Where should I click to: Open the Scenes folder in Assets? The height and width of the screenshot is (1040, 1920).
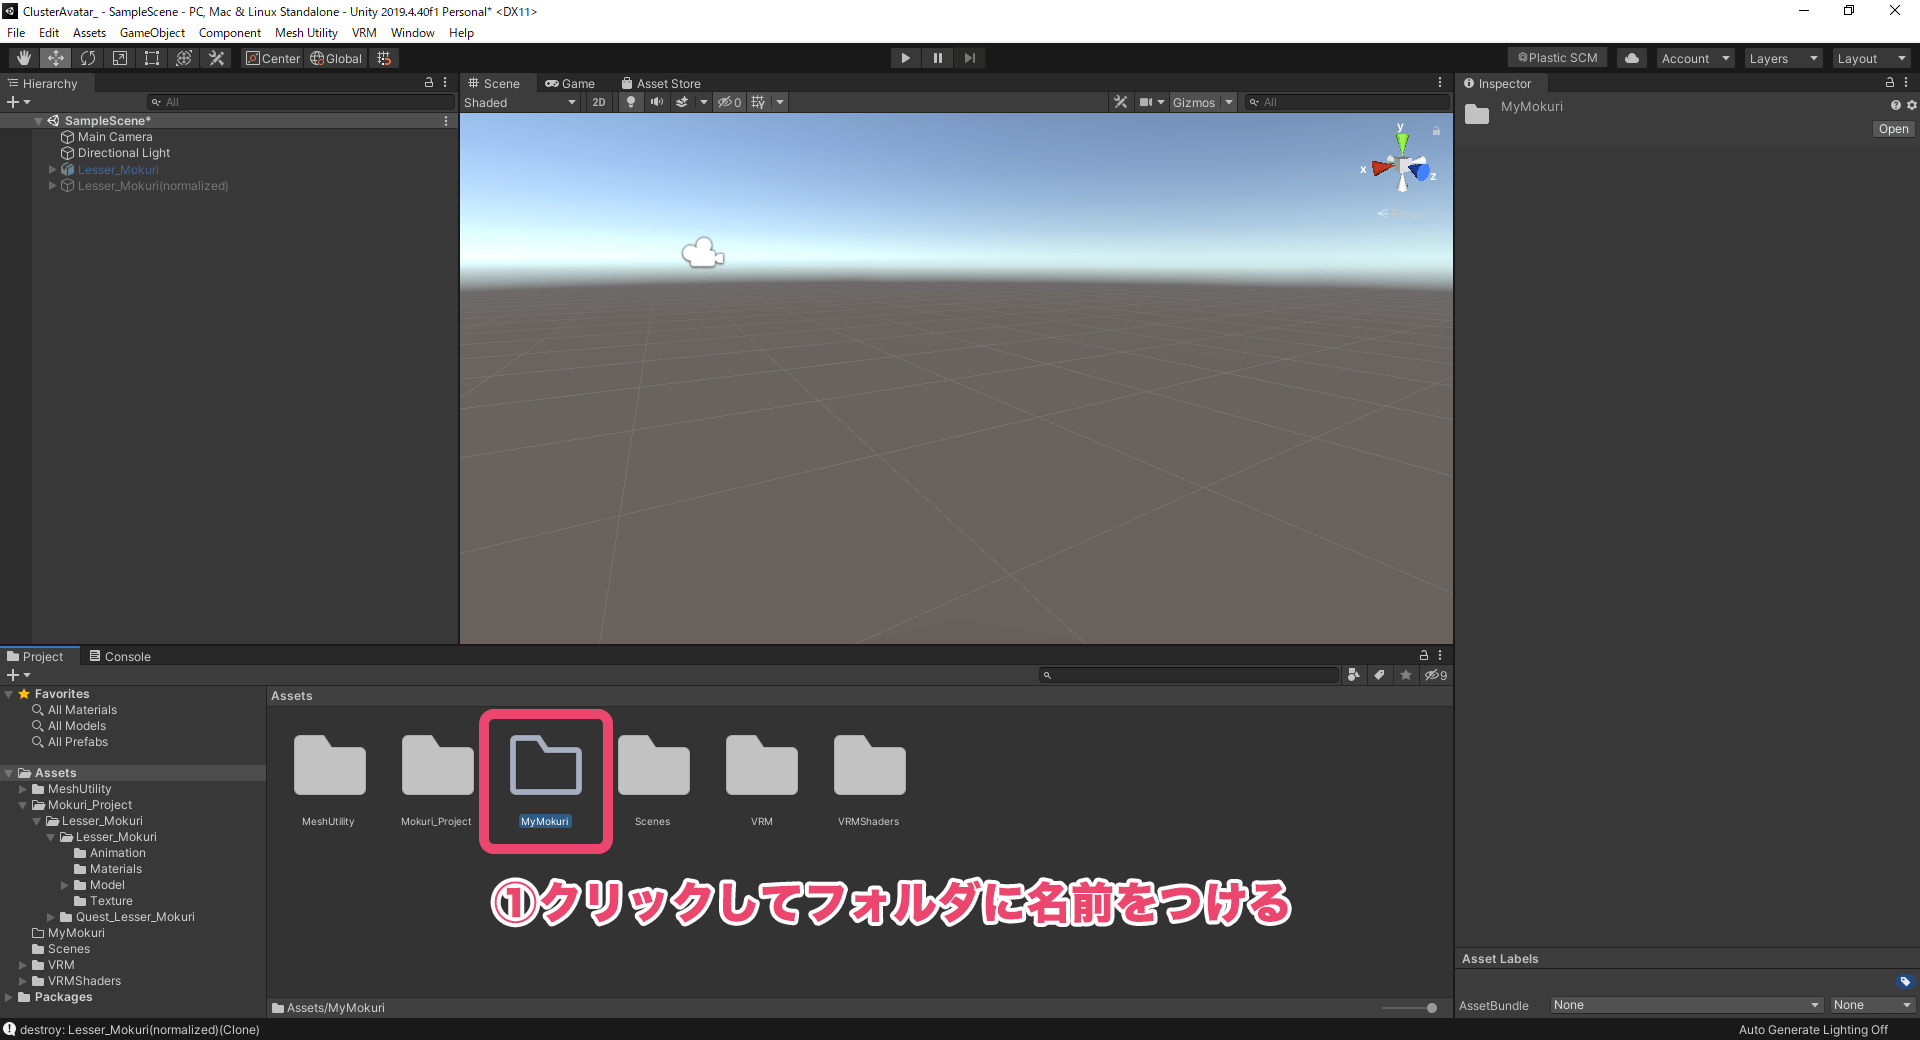click(652, 765)
